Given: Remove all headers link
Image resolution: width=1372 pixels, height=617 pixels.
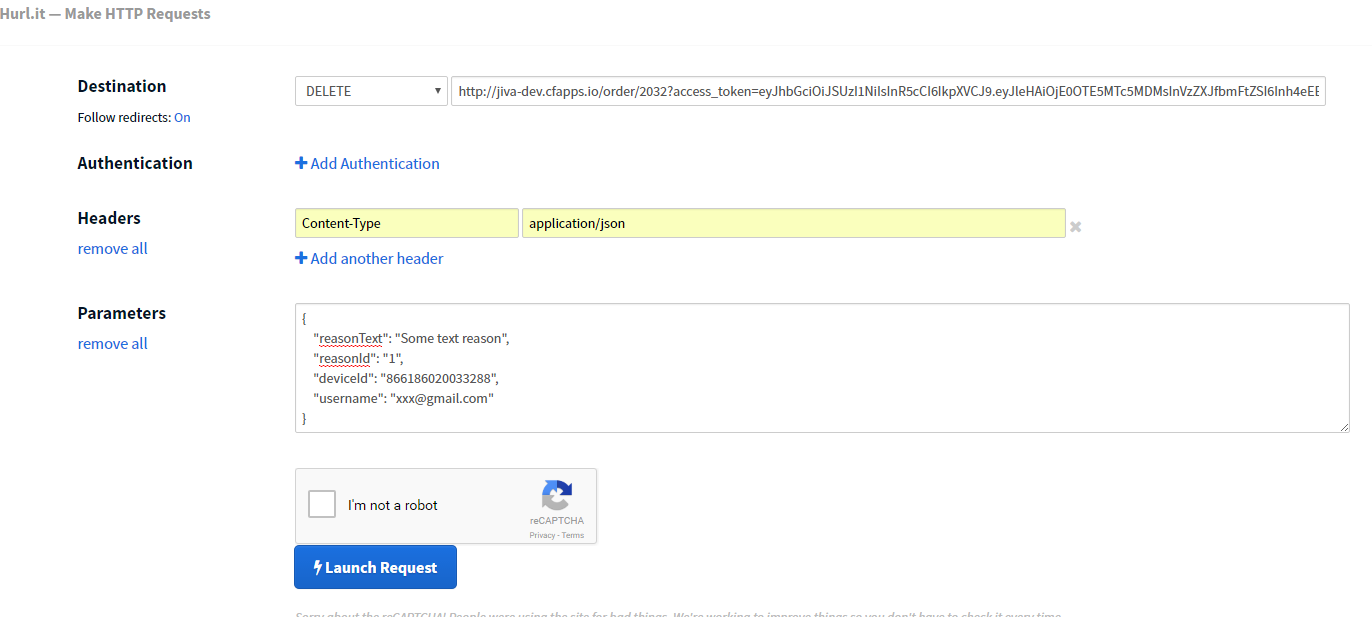Looking at the screenshot, I should tap(112, 248).
